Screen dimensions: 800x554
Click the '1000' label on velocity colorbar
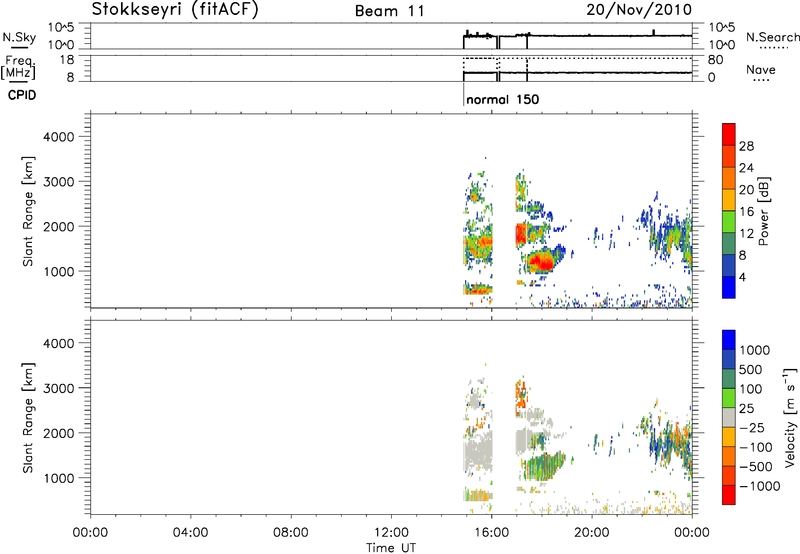[755, 350]
